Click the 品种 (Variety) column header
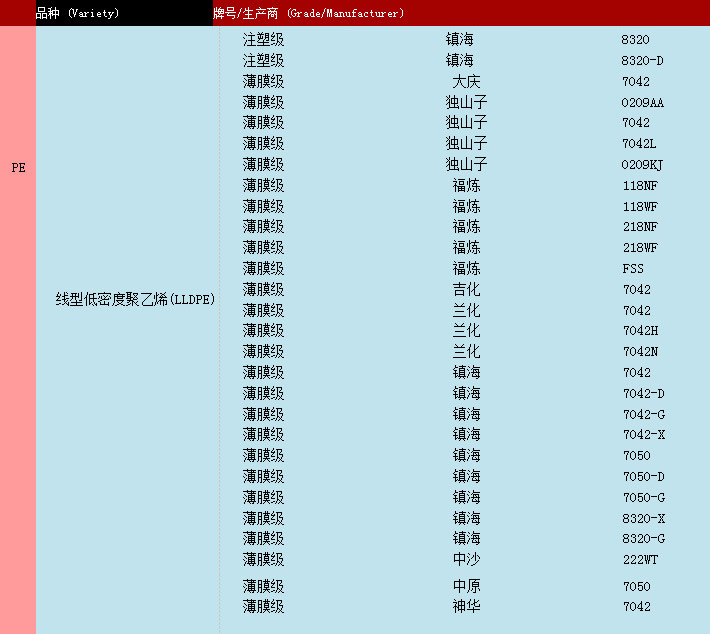 (77, 13)
